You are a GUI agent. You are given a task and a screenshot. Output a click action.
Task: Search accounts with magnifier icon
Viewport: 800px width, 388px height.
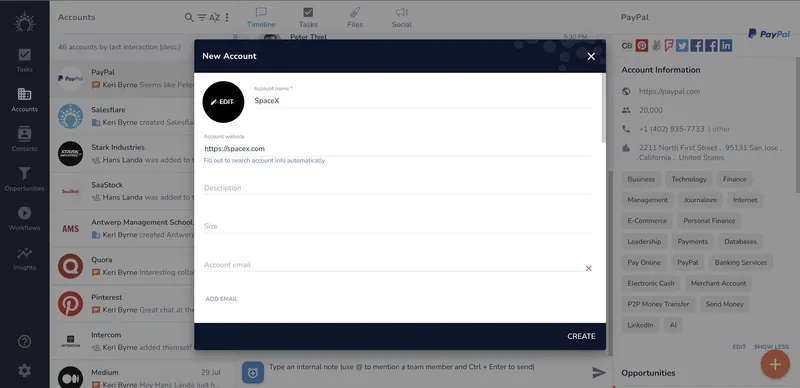pos(189,17)
